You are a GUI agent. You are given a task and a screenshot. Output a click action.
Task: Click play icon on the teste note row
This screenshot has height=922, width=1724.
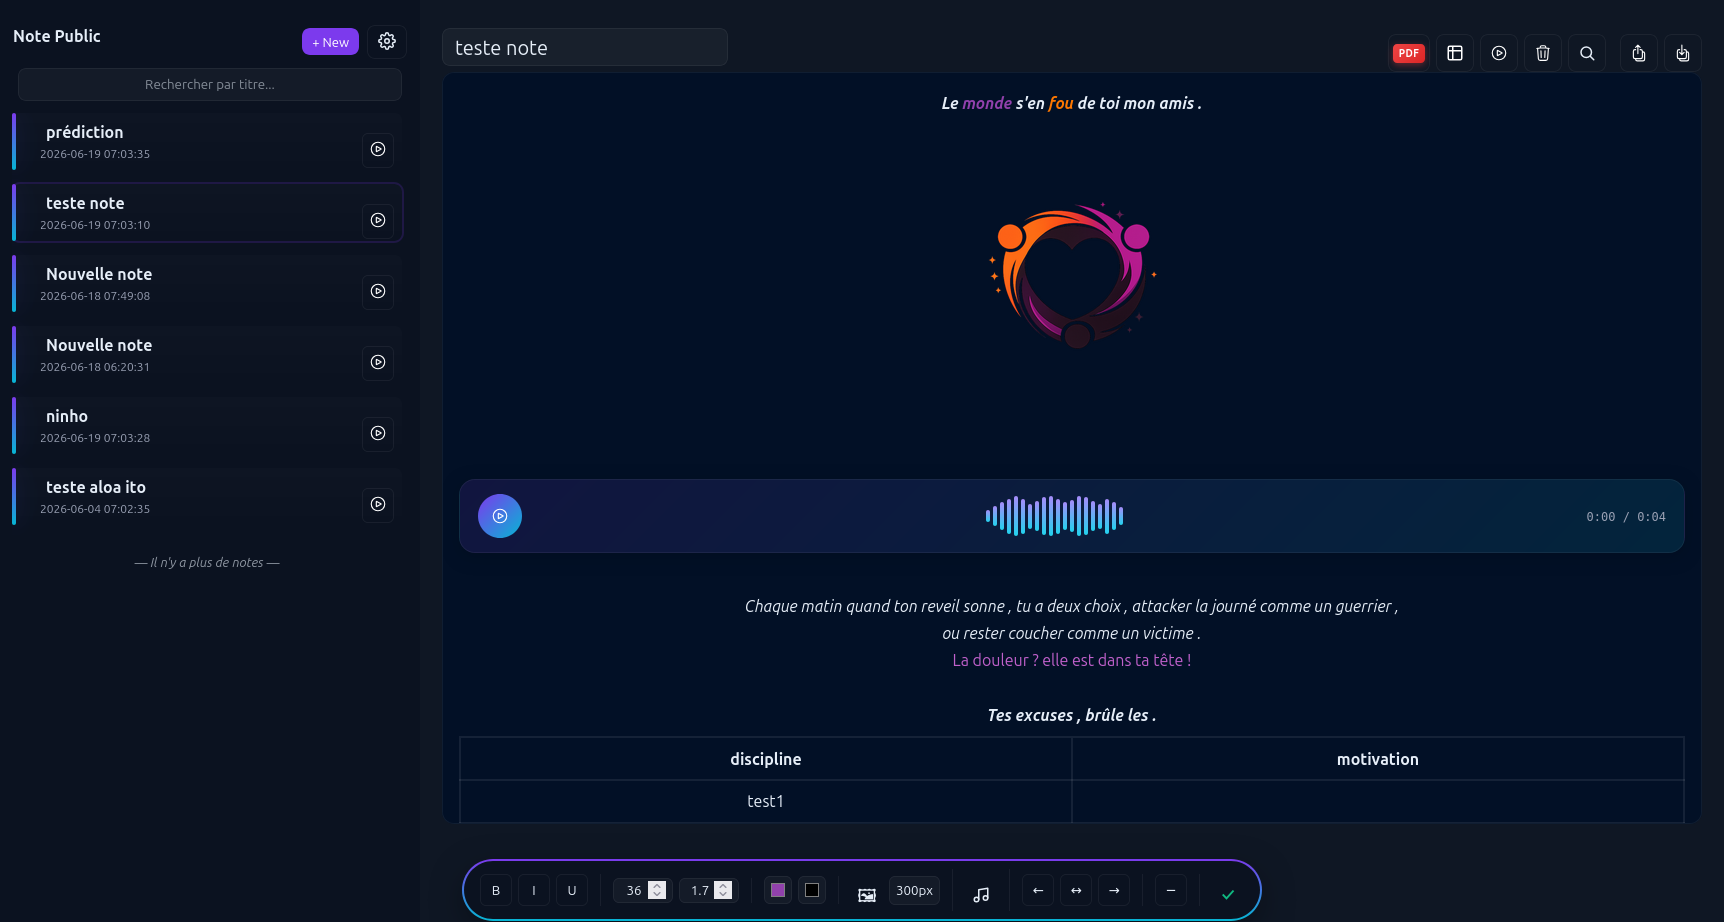pos(378,220)
